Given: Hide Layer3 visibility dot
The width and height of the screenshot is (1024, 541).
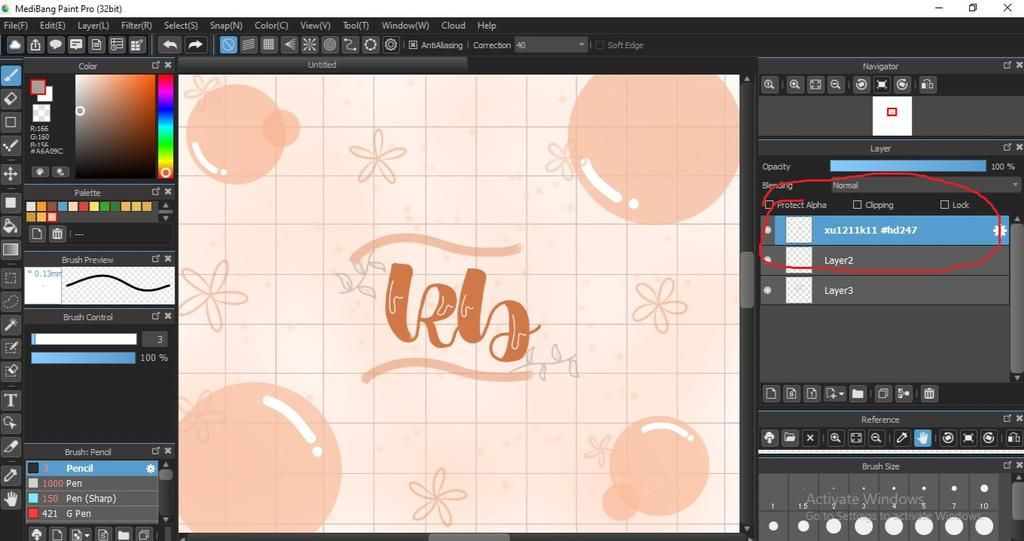Looking at the screenshot, I should [768, 290].
